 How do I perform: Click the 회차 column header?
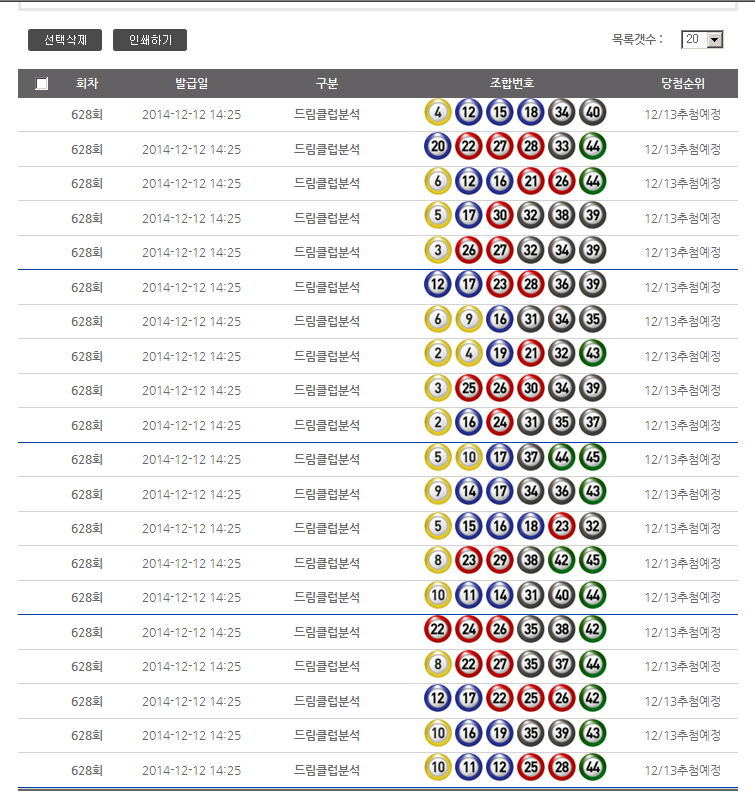tap(87, 84)
